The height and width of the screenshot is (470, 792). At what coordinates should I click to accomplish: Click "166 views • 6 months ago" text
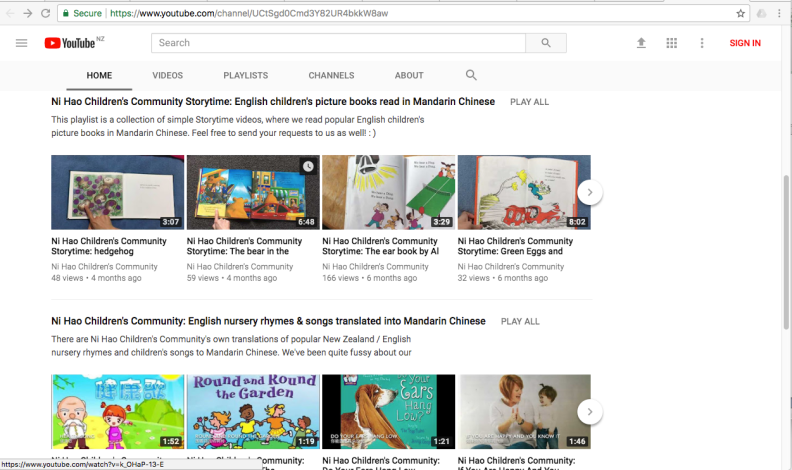tap(370, 278)
